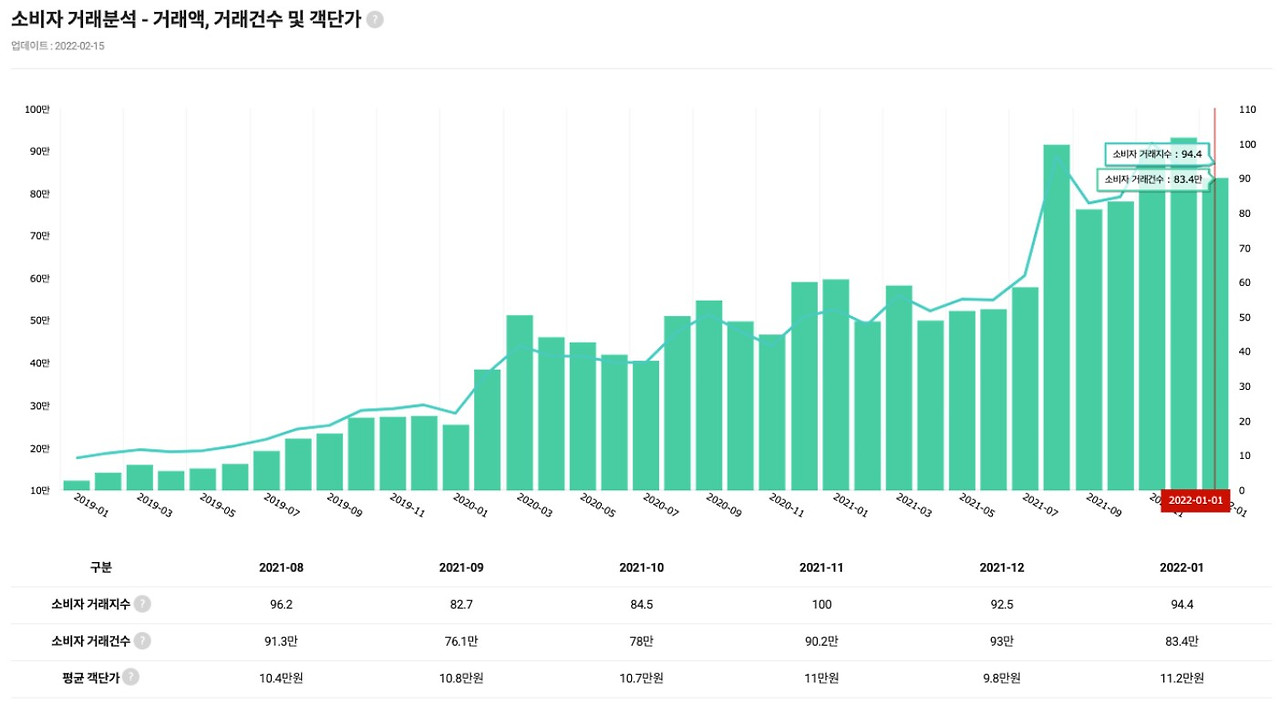Click the 평균 객단가 help icon
1280x705 pixels.
tap(132, 677)
